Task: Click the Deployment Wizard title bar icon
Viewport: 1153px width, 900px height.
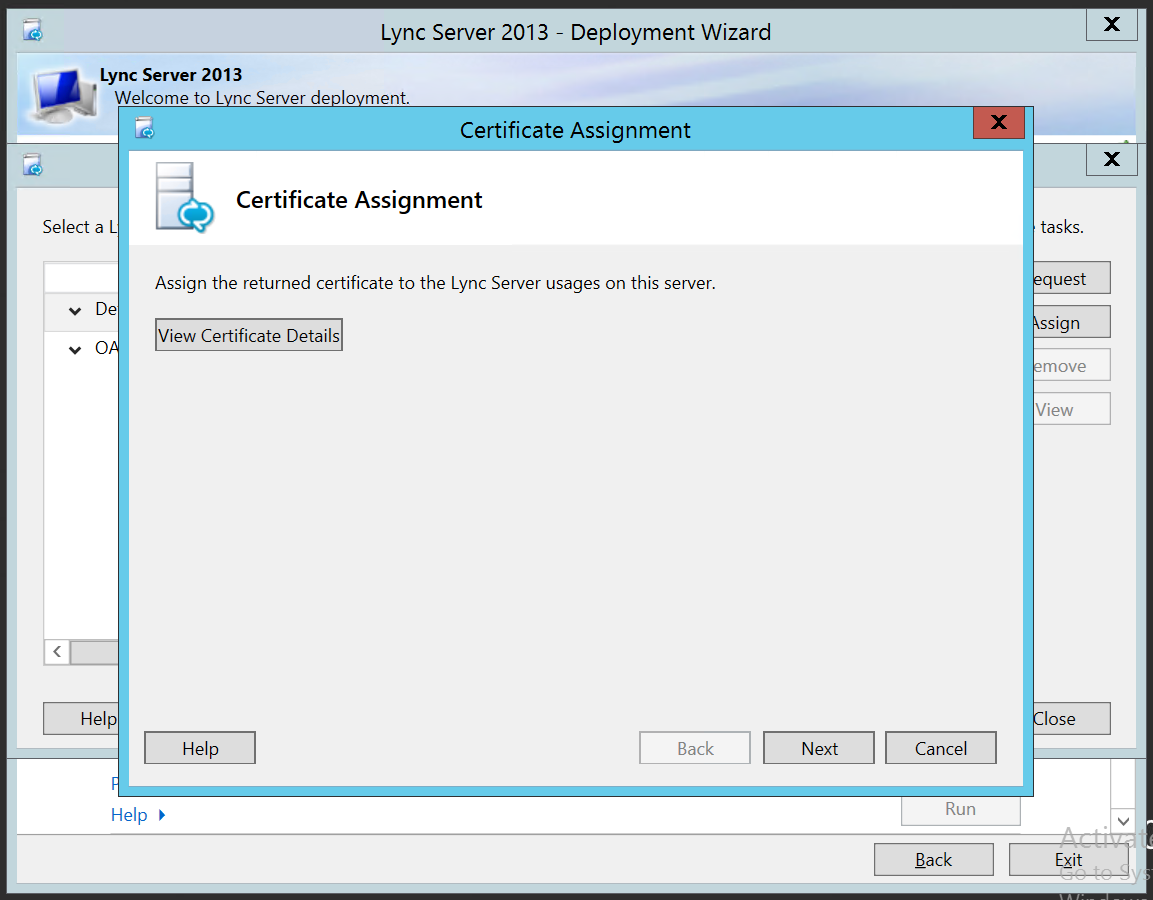Action: 32,31
